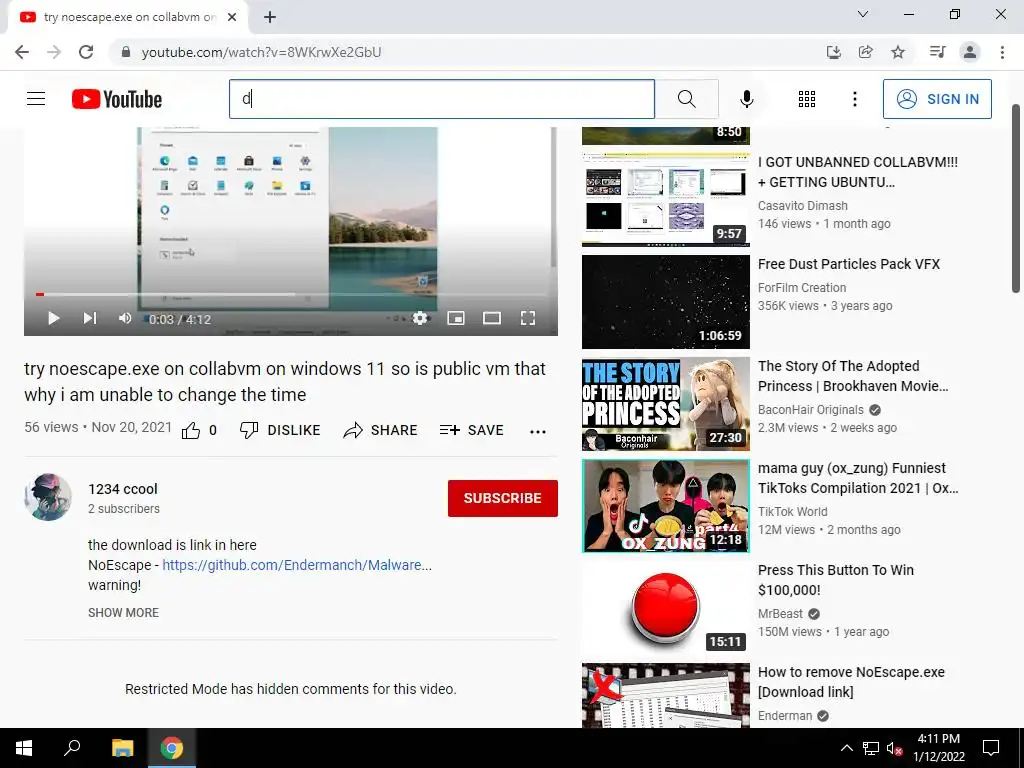Image resolution: width=1024 pixels, height=768 pixels.
Task: Open network status tray icon
Action: click(871, 748)
